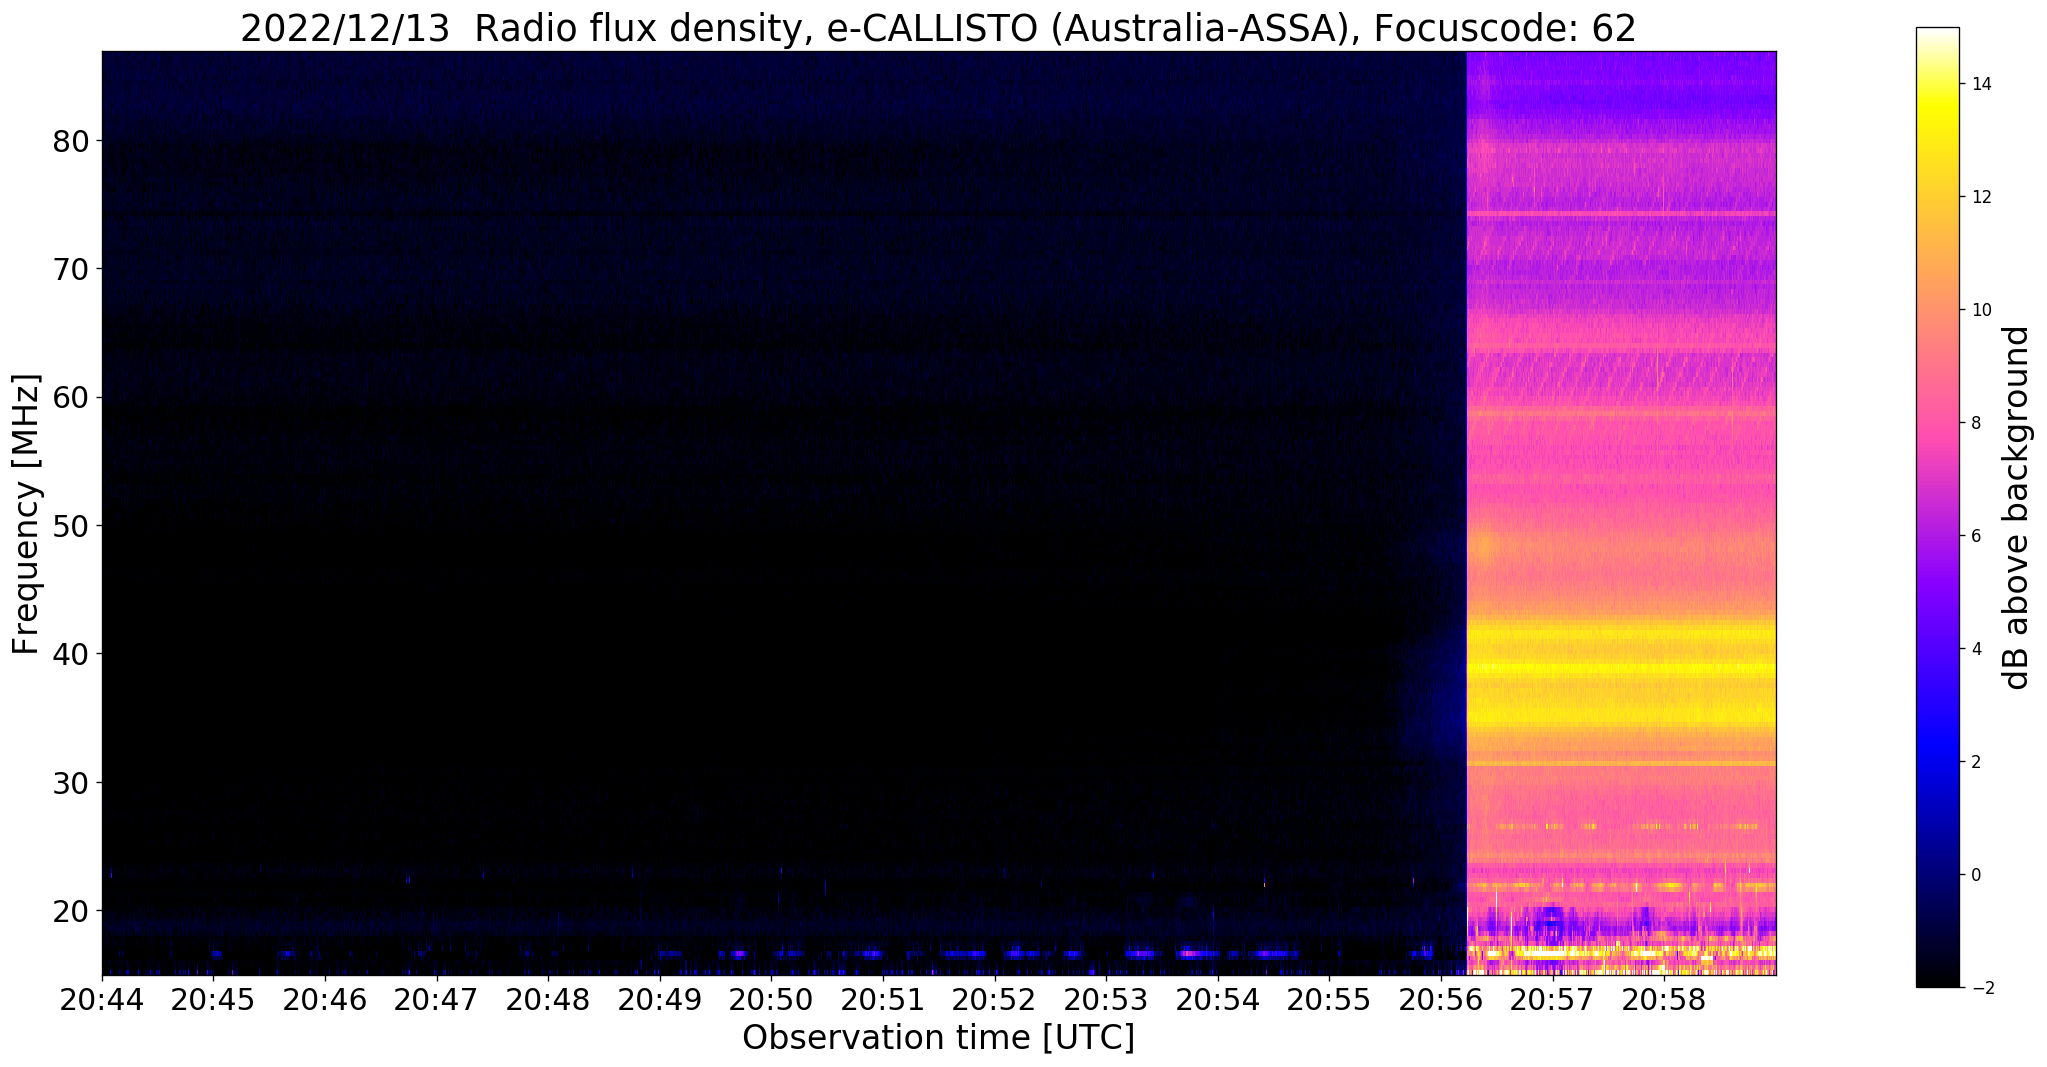Click the colorbar tick value 2

click(x=1974, y=762)
